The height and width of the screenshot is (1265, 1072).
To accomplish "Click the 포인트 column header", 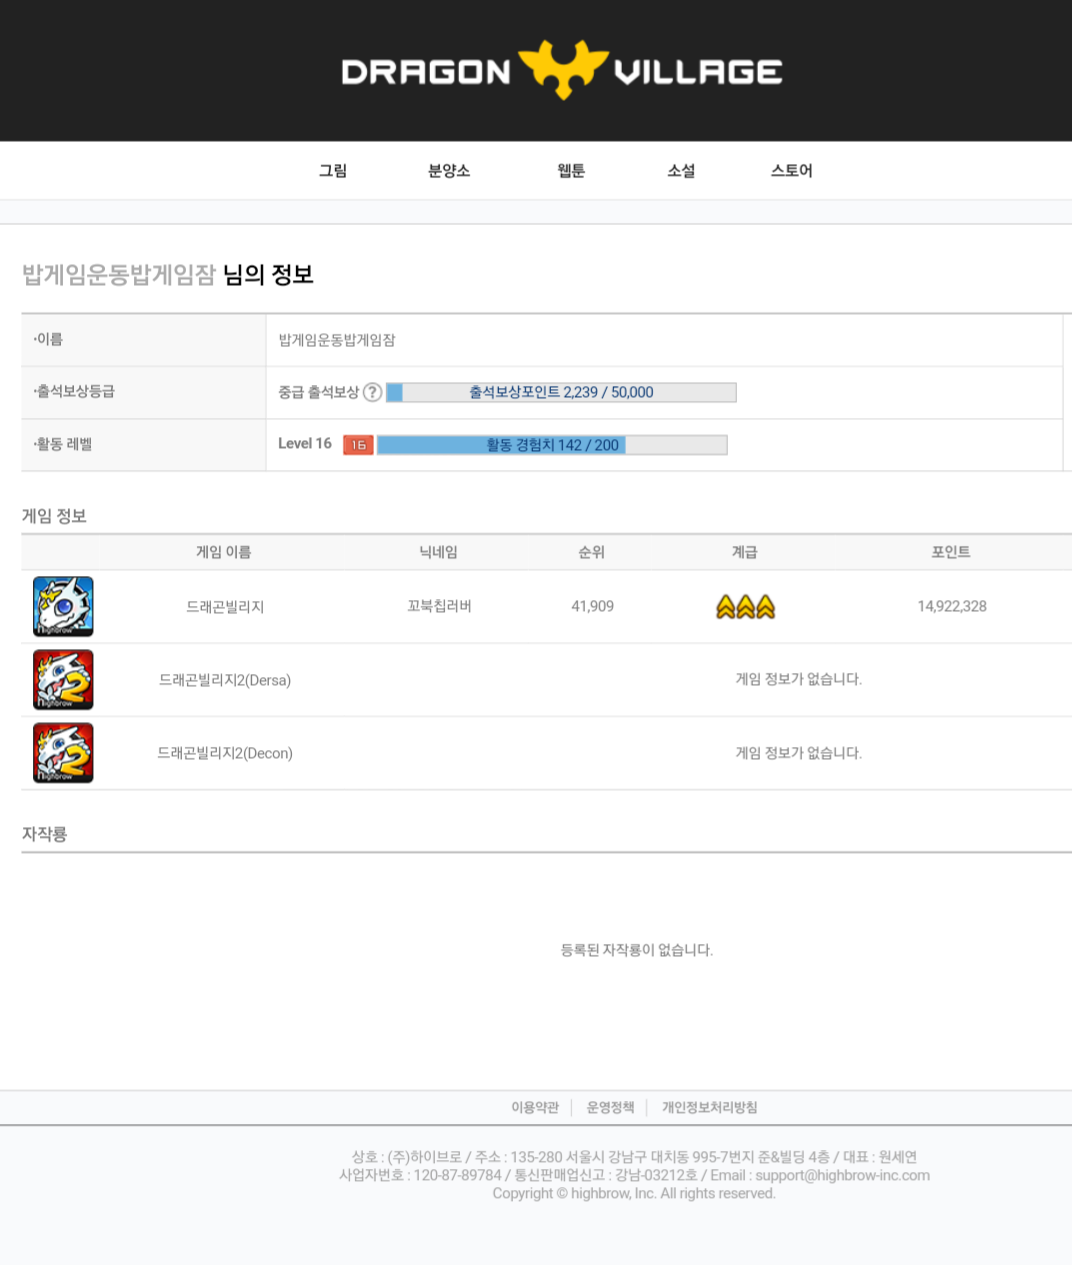I will (x=951, y=552).
